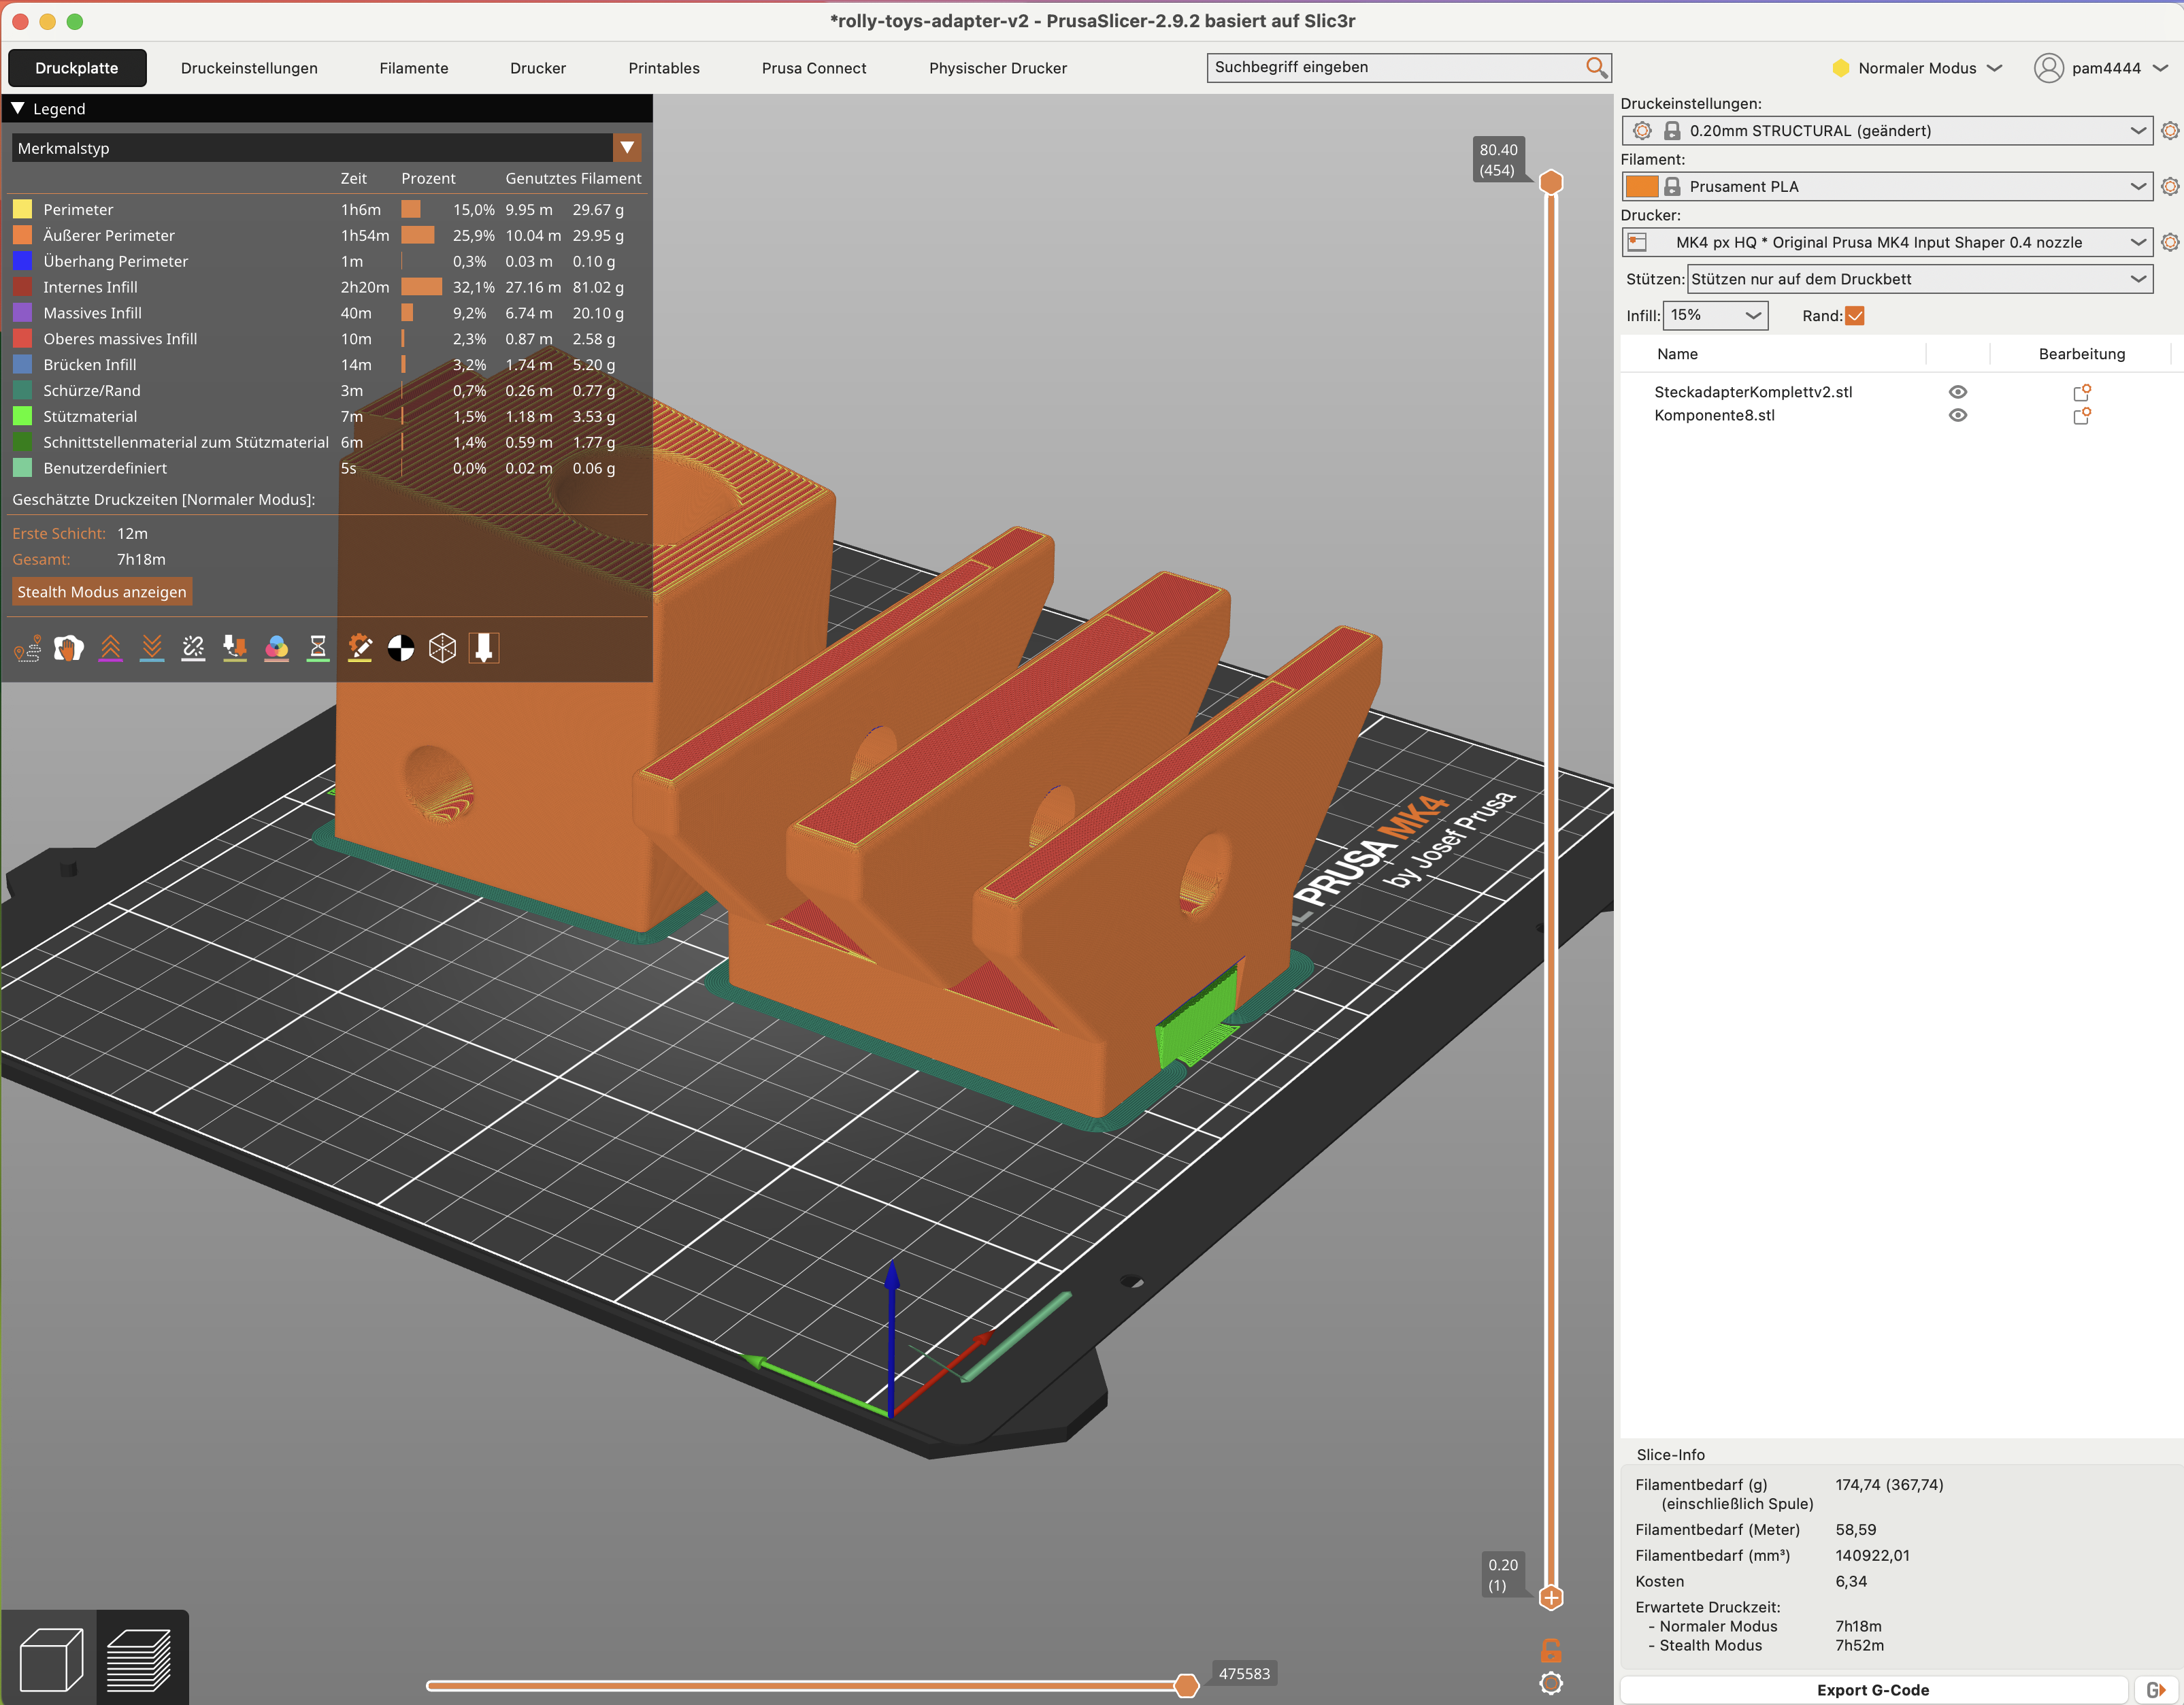Open print settings gear at row end

click(2169, 131)
